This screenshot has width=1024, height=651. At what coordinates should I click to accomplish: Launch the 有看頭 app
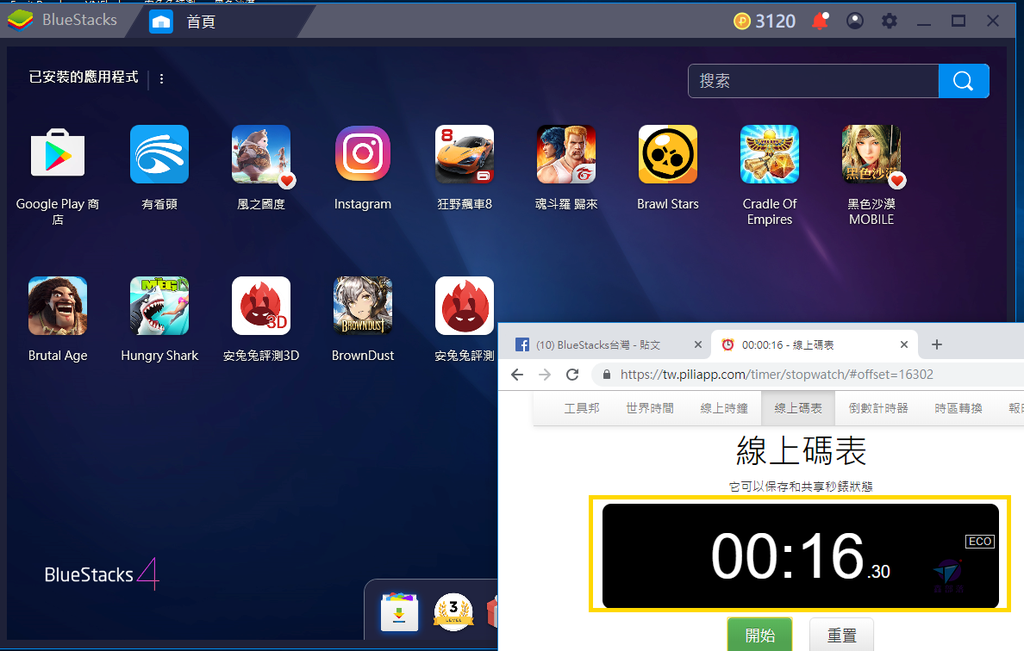coord(159,154)
